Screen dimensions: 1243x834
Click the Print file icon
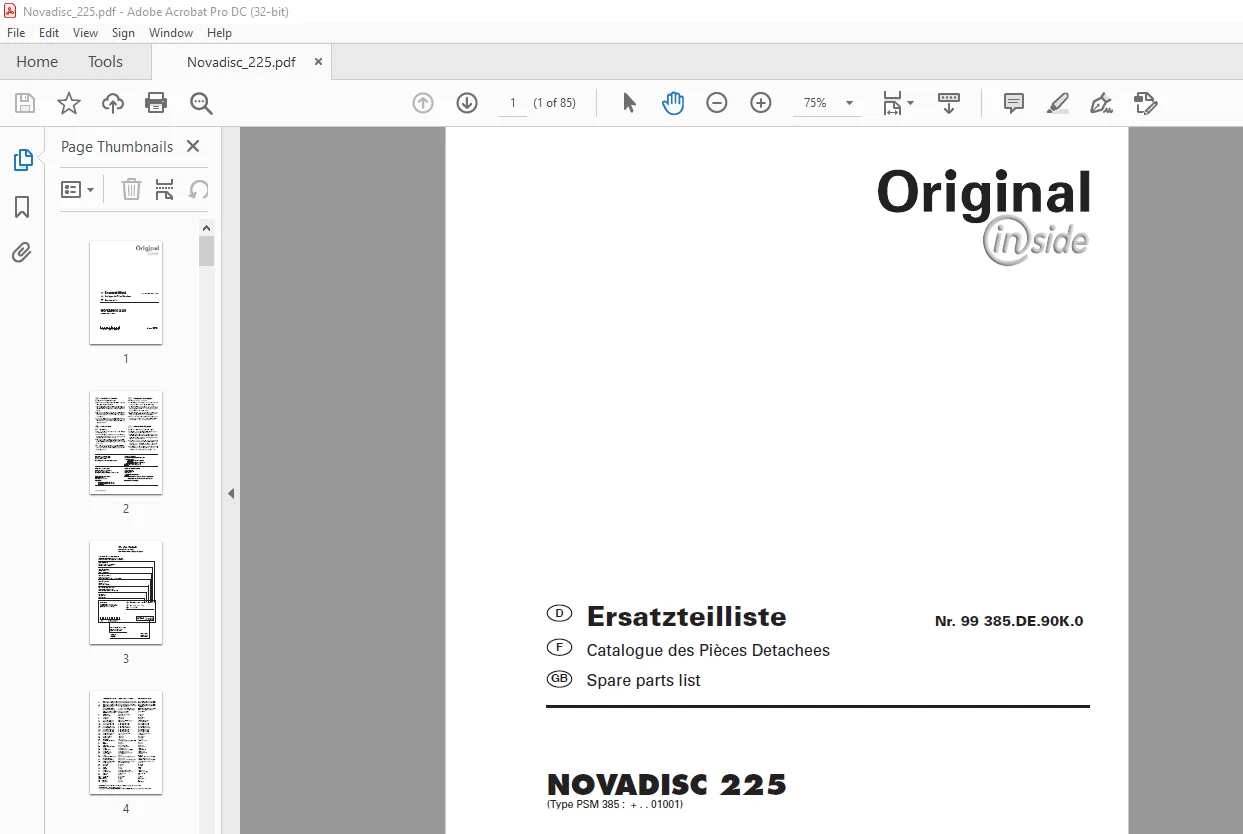tap(156, 103)
